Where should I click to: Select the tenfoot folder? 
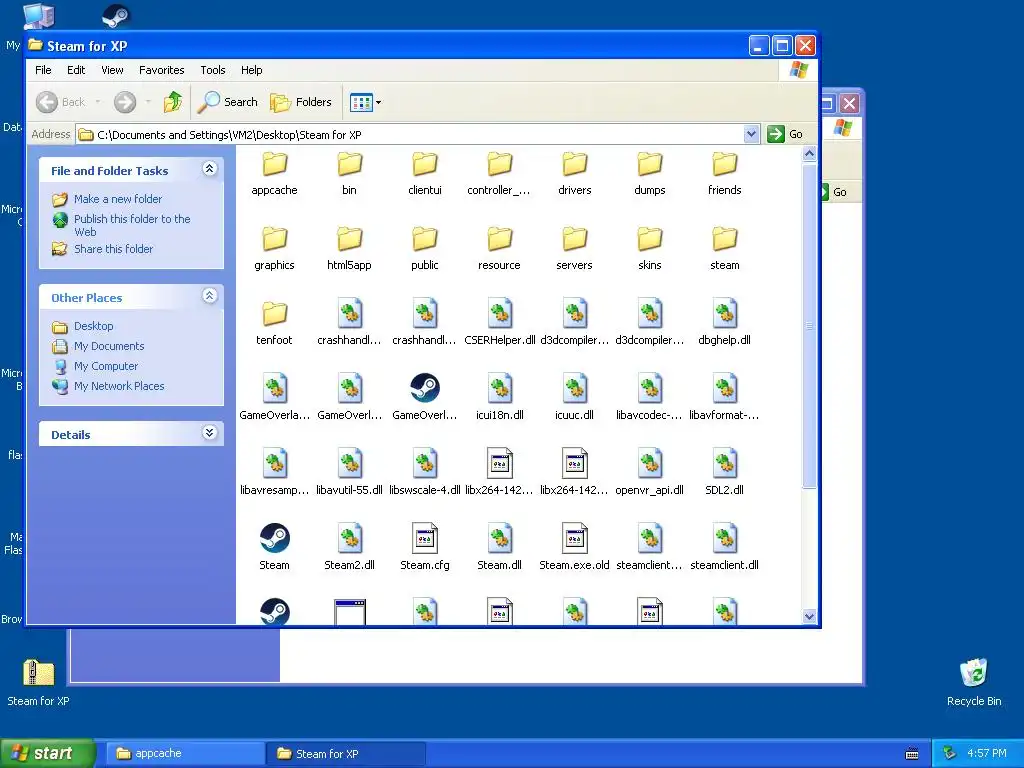click(x=274, y=323)
